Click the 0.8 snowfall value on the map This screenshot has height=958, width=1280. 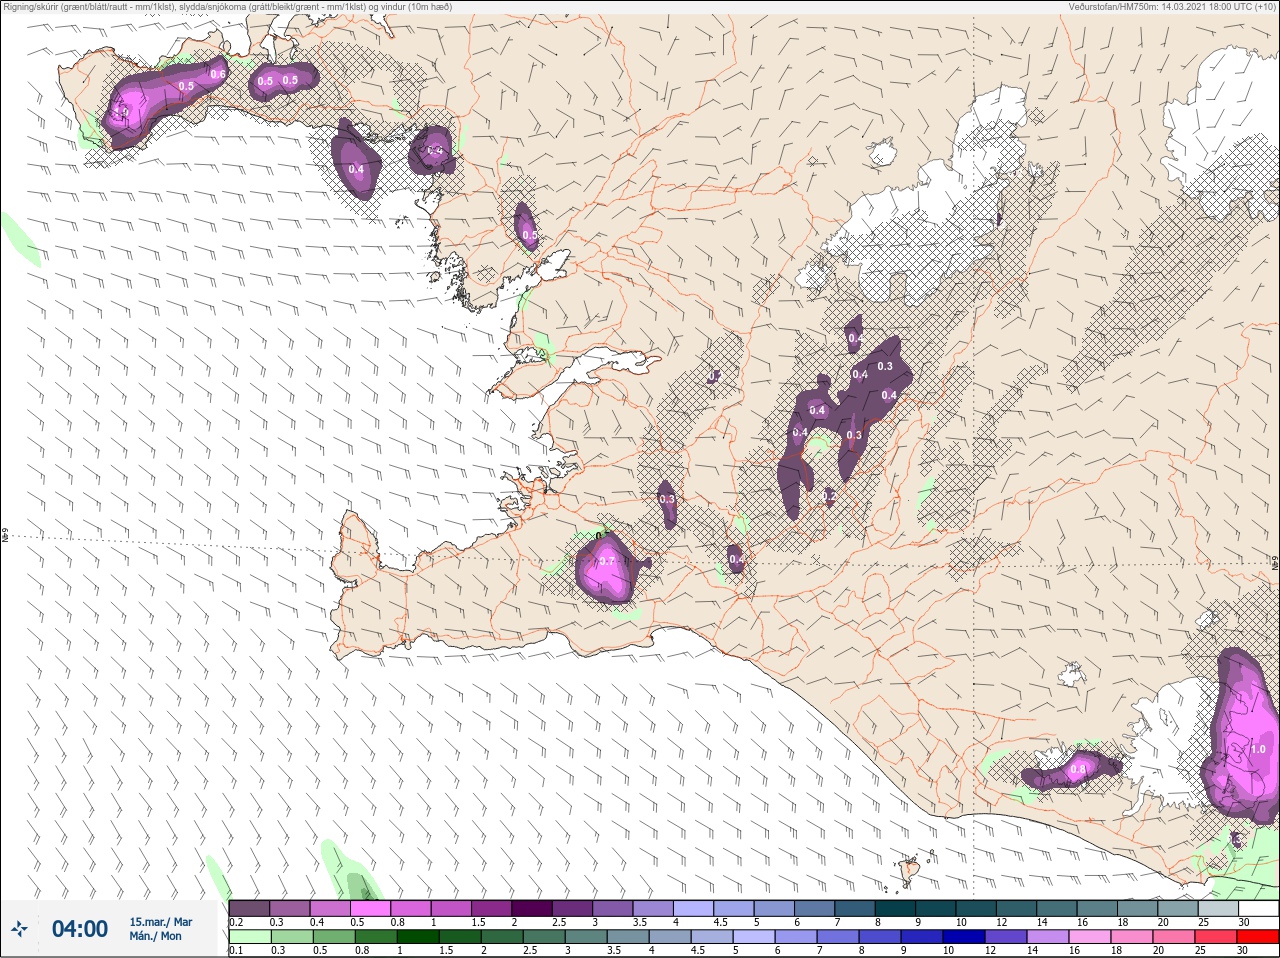(x=1077, y=770)
